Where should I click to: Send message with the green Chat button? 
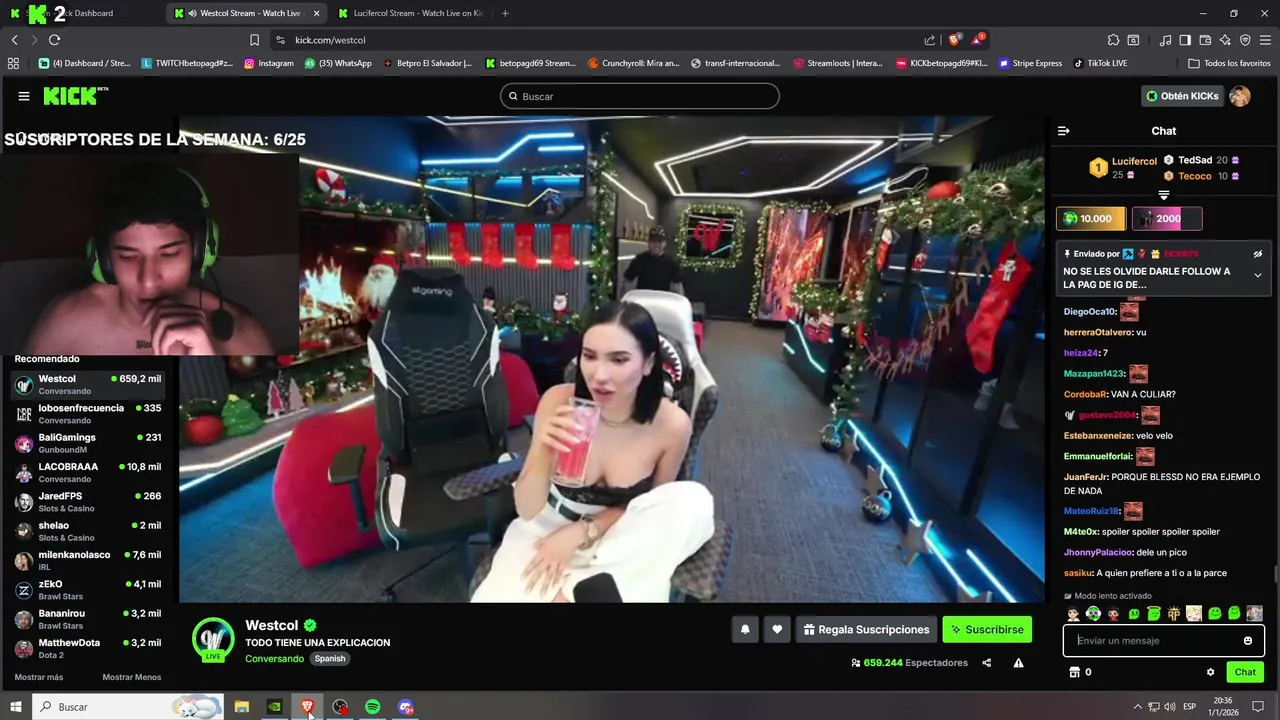tap(1245, 672)
